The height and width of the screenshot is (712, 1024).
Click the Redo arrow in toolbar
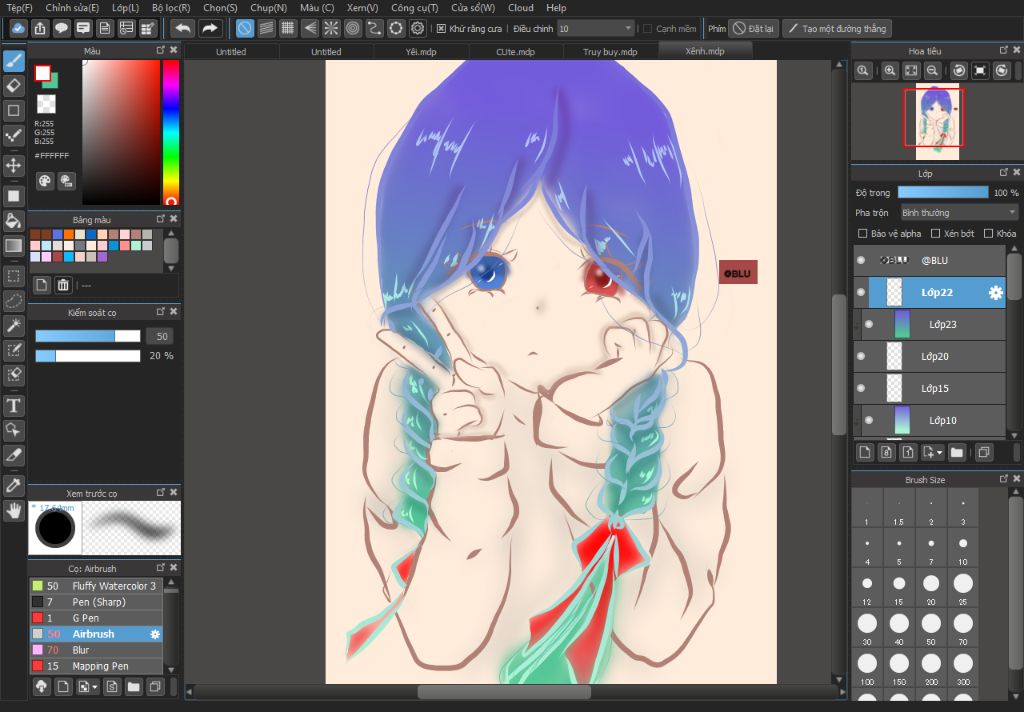209,28
